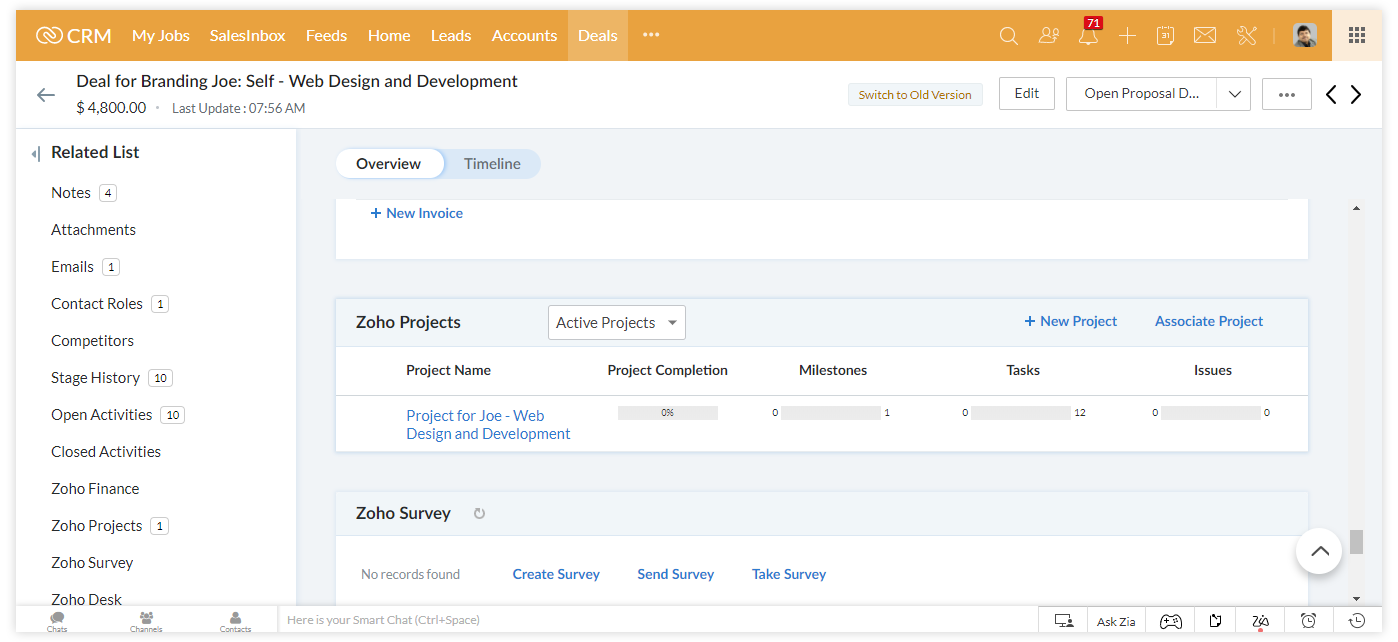
Task: Click the plus create-new icon in header
Action: (x=1127, y=36)
